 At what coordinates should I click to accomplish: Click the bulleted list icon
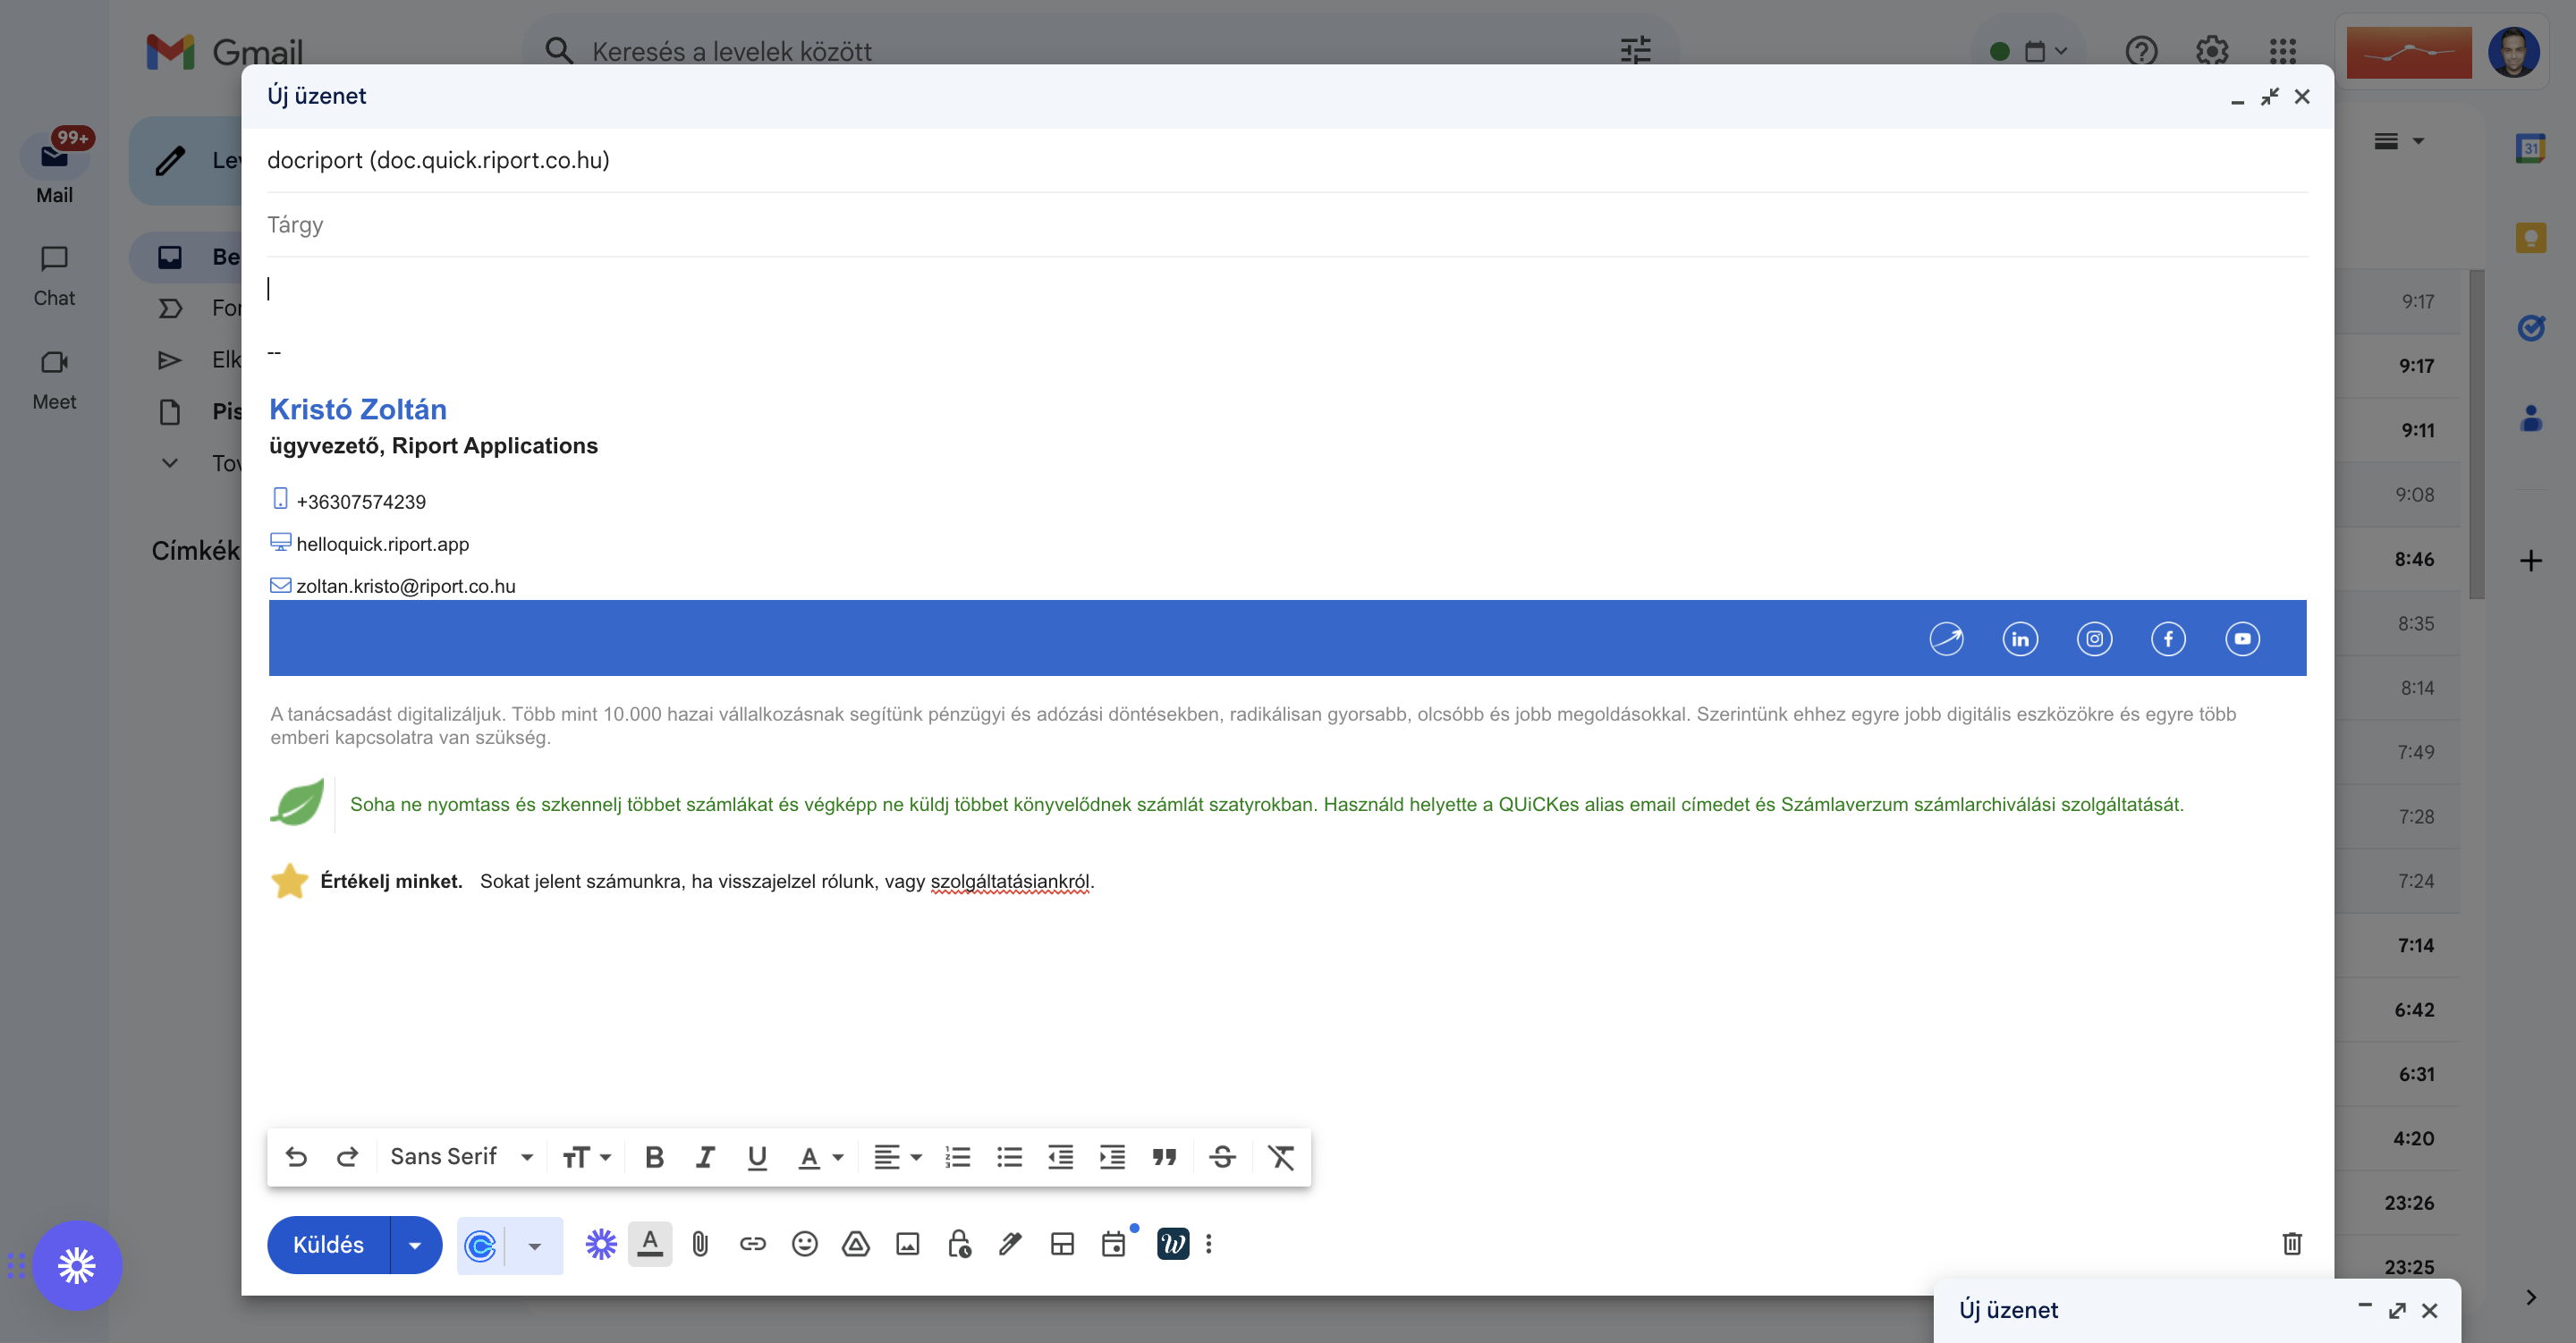pos(1007,1157)
